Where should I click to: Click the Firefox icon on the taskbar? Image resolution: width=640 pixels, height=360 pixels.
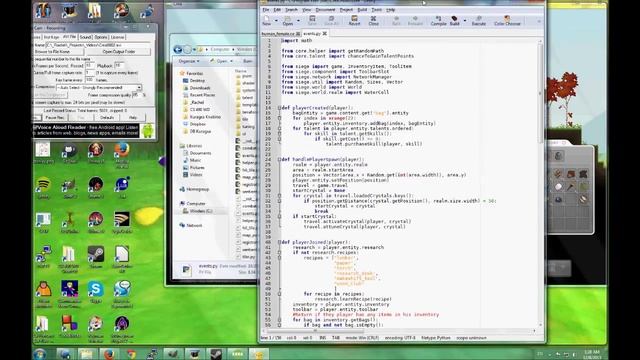109,354
